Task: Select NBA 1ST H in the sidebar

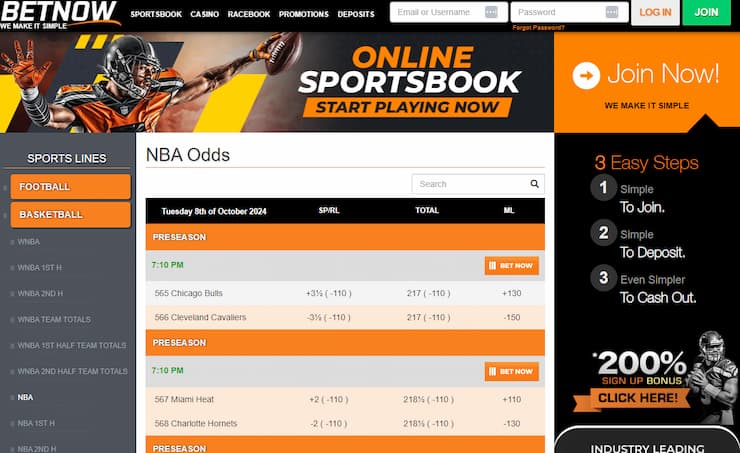Action: pos(36,423)
